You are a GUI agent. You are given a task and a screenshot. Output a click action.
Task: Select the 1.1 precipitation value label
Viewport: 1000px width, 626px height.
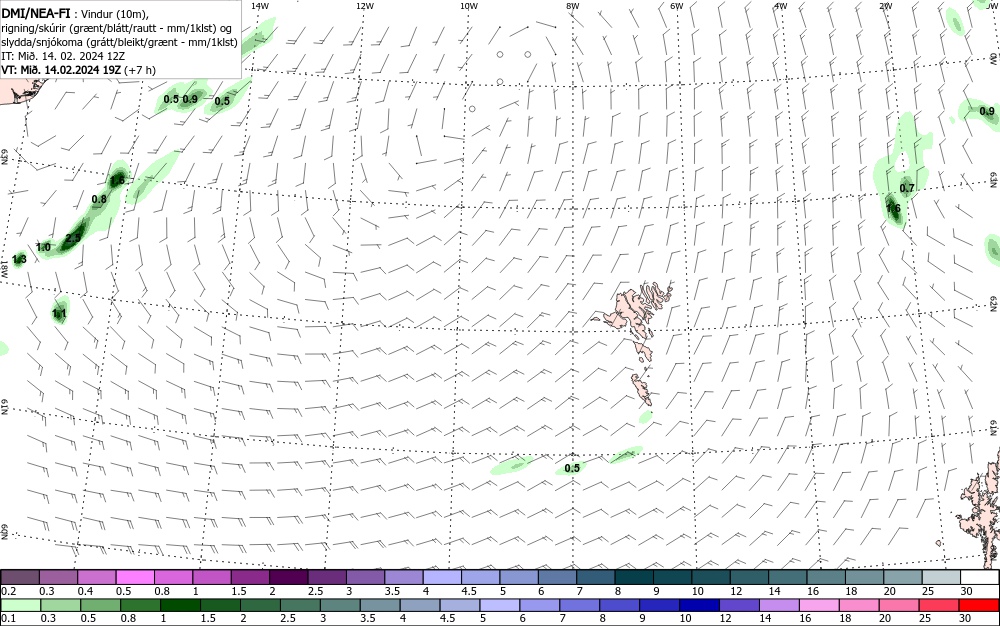click(x=59, y=314)
